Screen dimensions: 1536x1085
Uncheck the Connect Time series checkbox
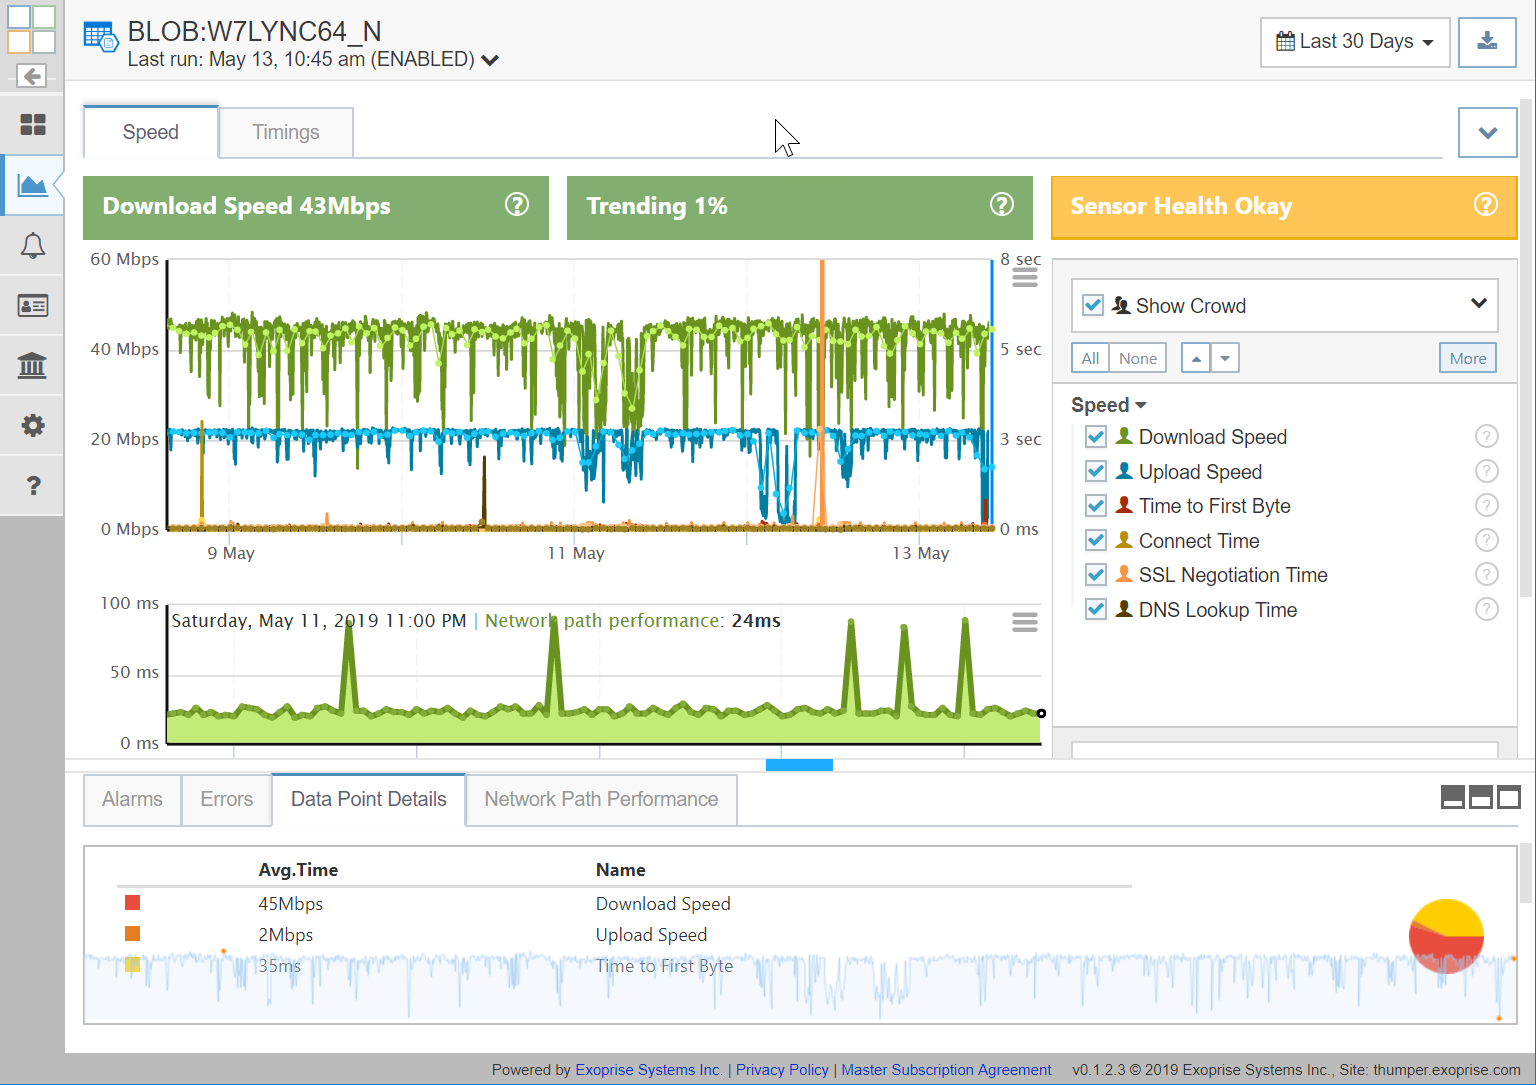[1096, 540]
